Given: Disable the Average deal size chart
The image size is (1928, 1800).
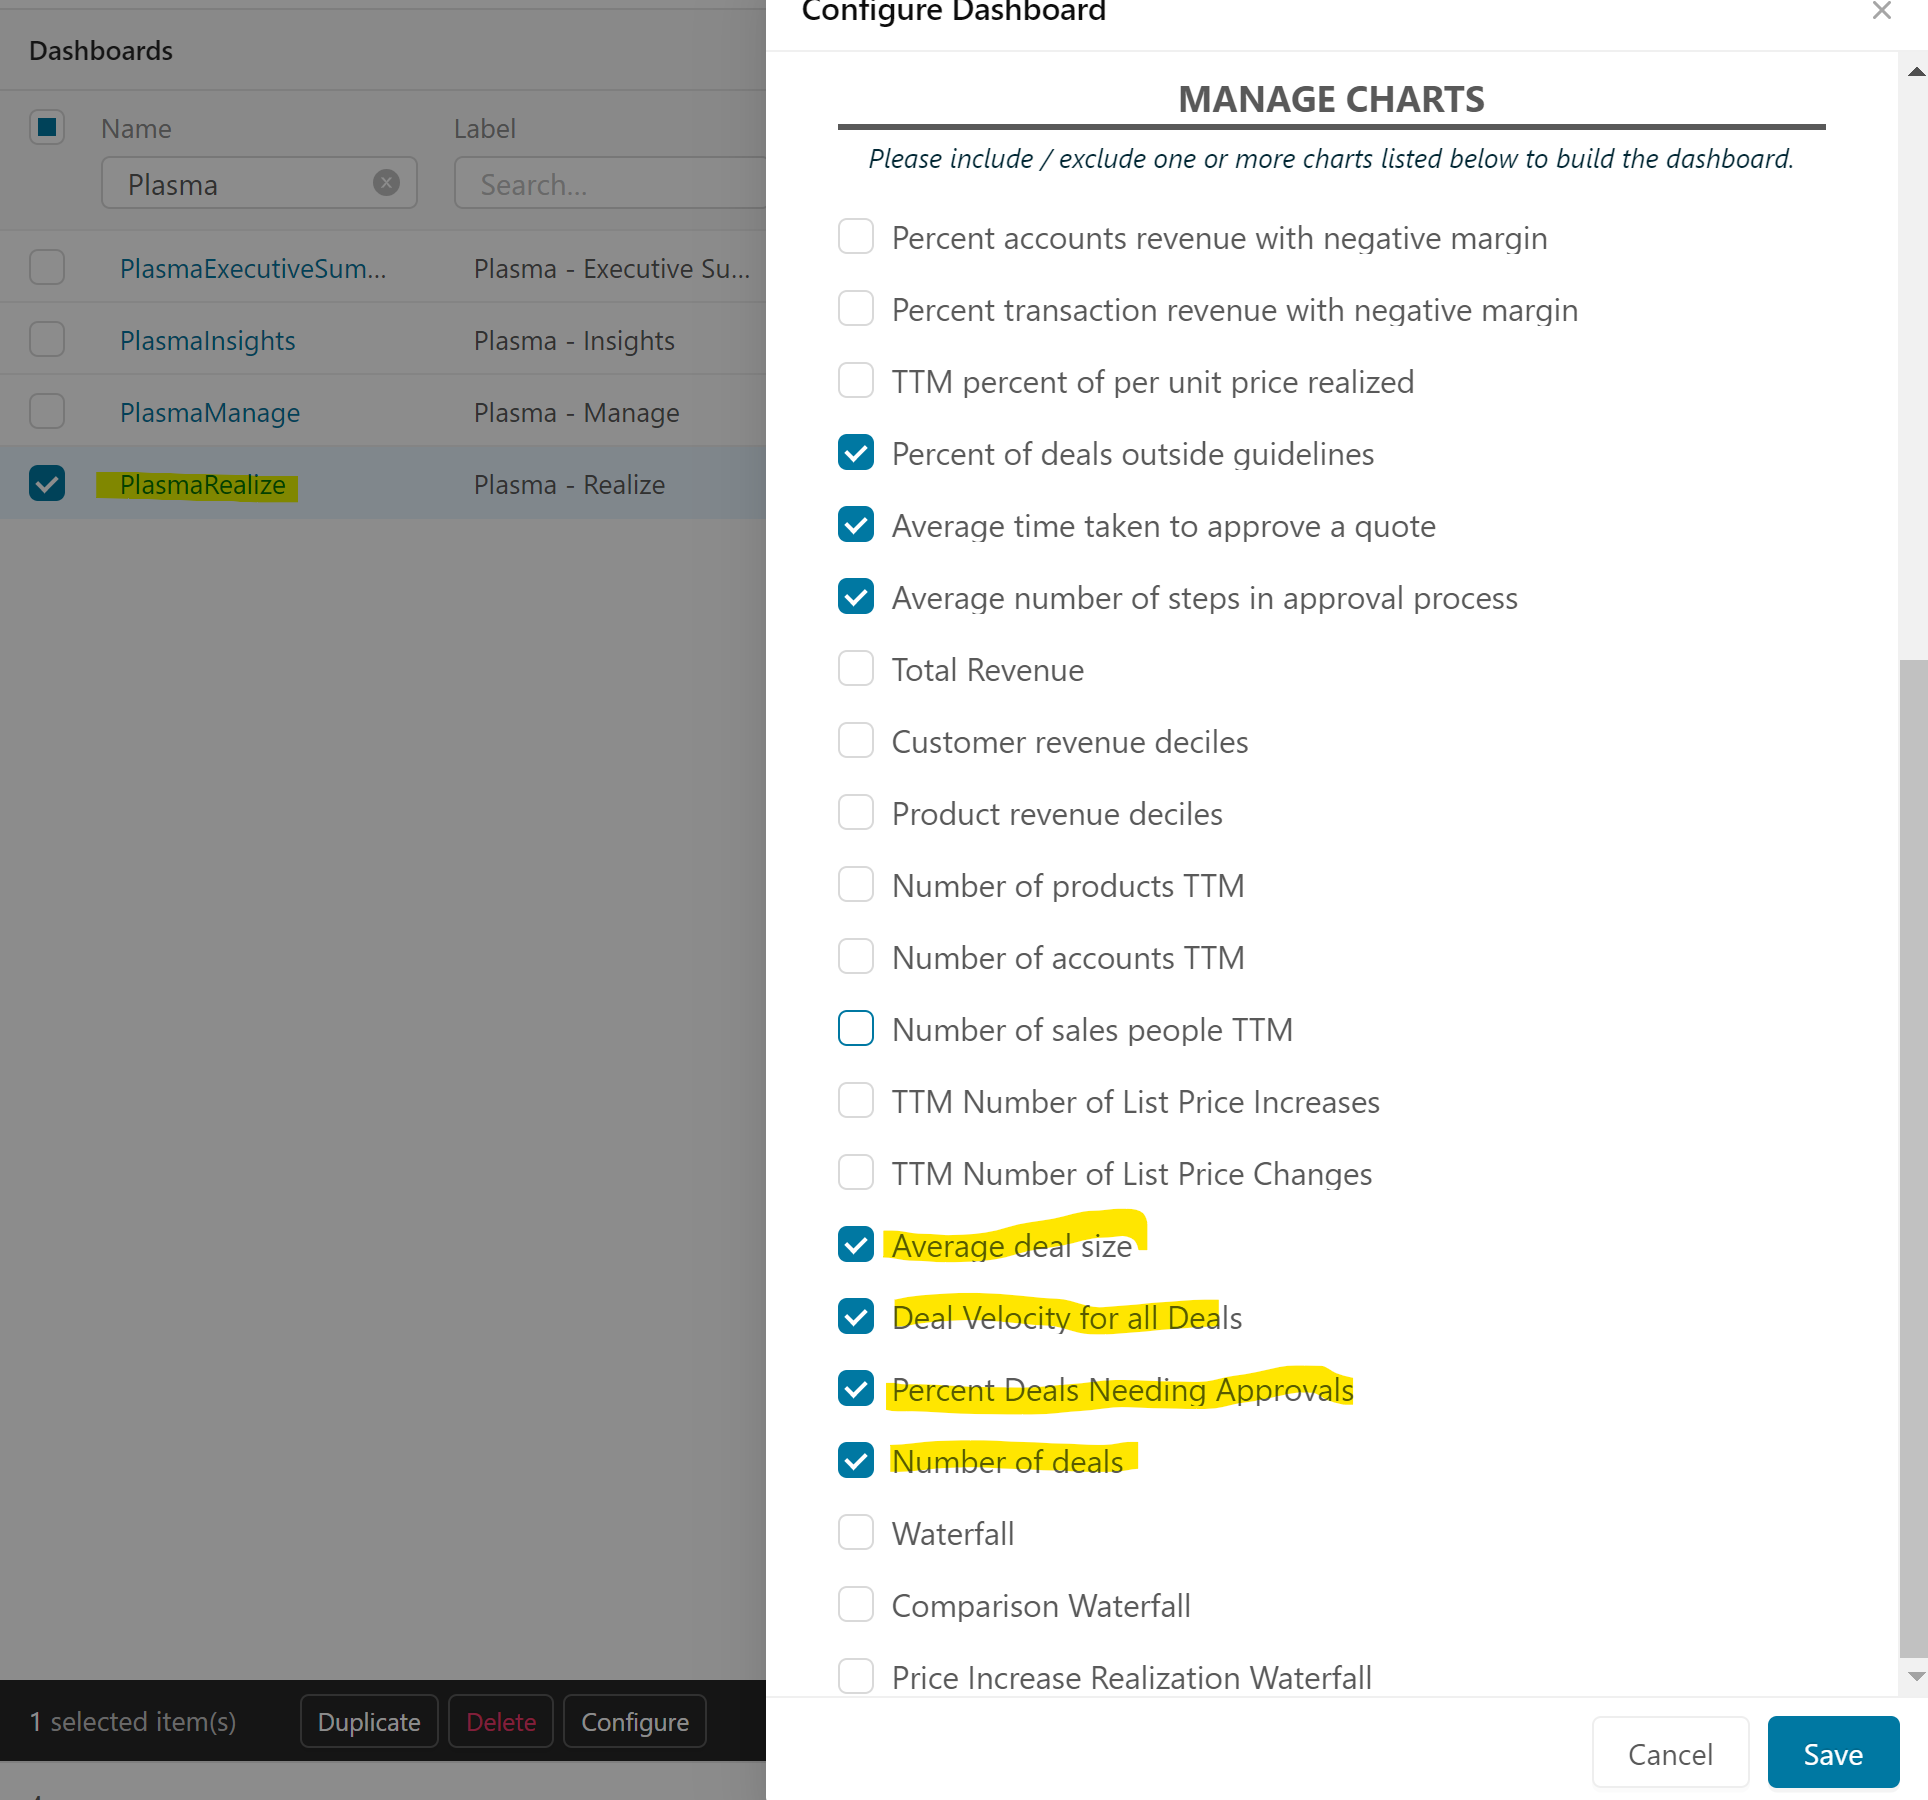Looking at the screenshot, I should [856, 1245].
